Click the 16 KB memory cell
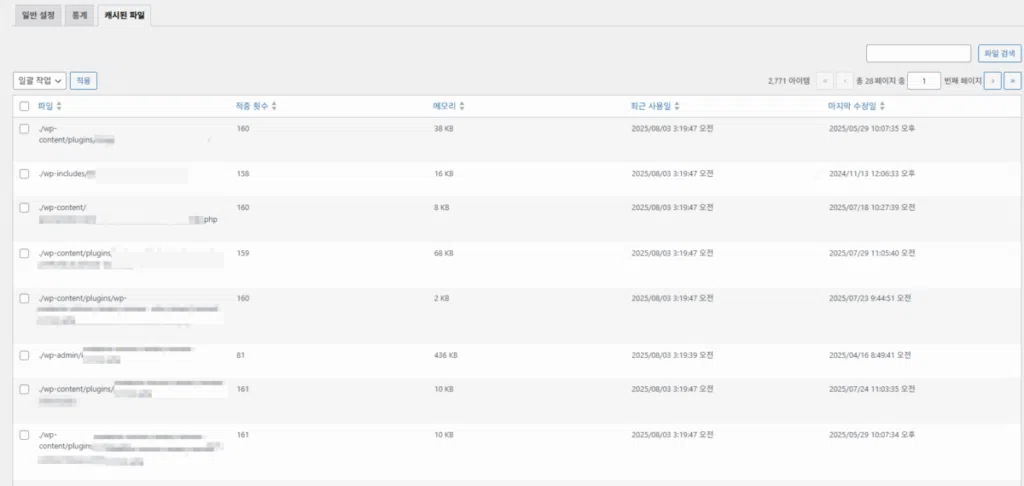1024x486 pixels. (x=444, y=174)
